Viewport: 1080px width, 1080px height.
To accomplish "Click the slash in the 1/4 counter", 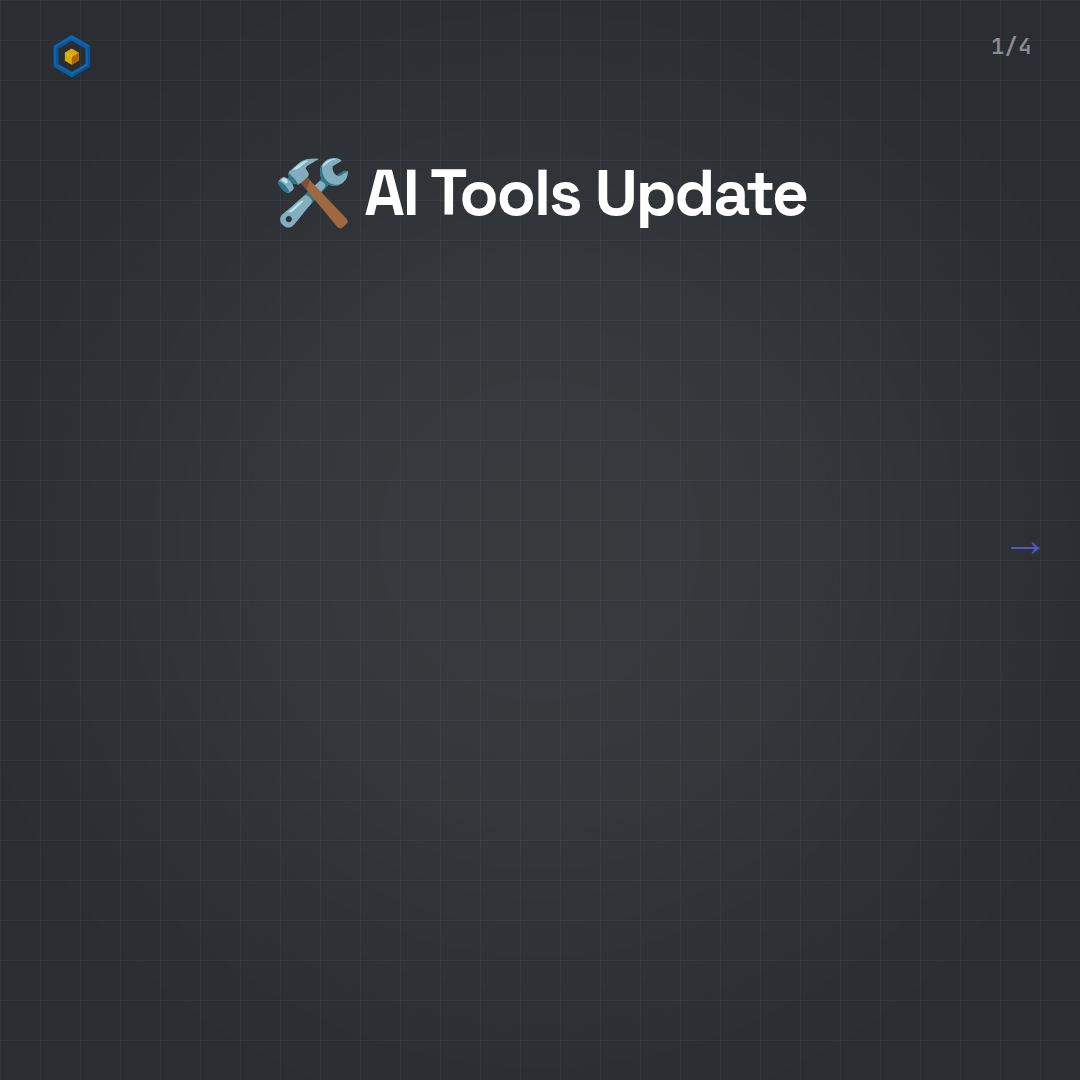I will 1010,46.
